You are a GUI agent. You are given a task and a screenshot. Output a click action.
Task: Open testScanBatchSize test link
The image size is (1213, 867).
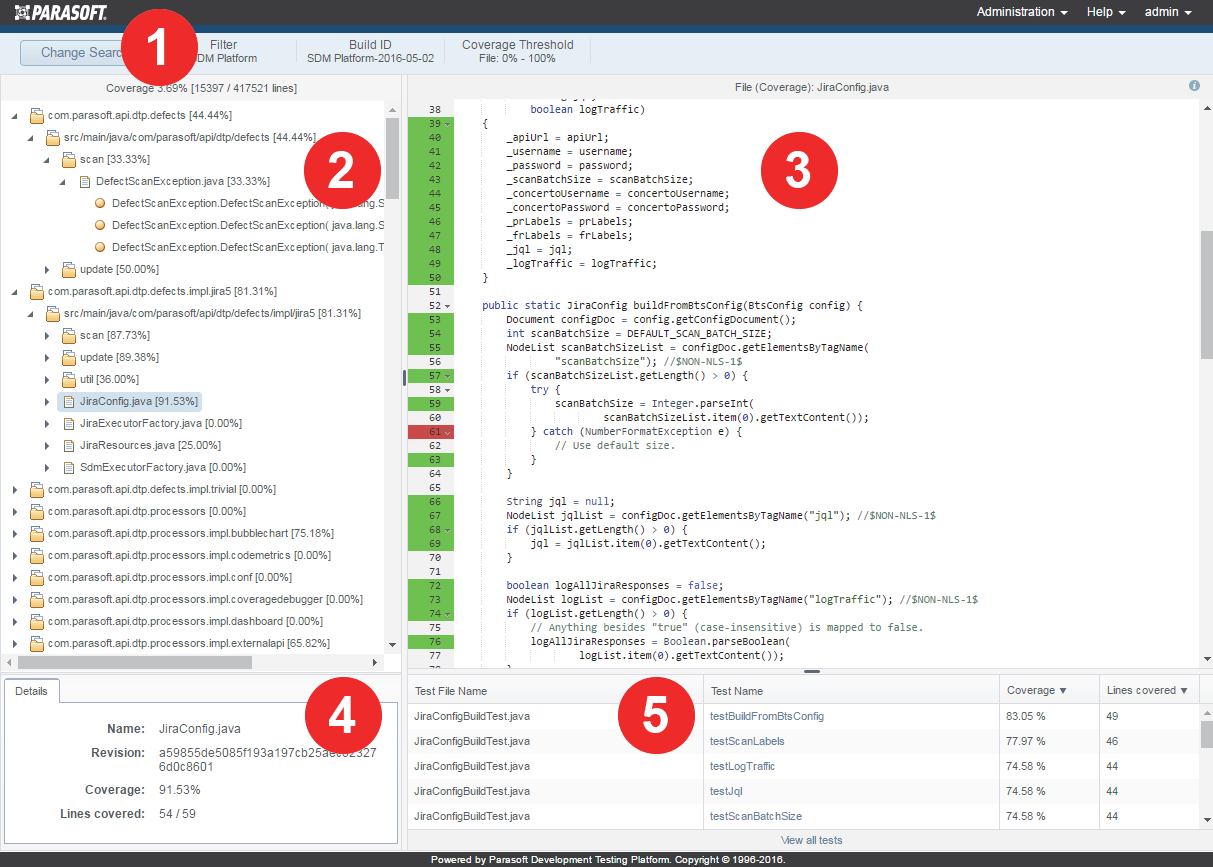756,816
